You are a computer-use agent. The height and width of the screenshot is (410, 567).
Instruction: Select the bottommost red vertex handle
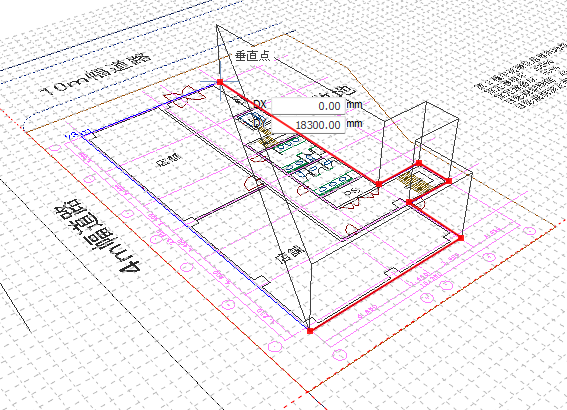tap(310, 330)
